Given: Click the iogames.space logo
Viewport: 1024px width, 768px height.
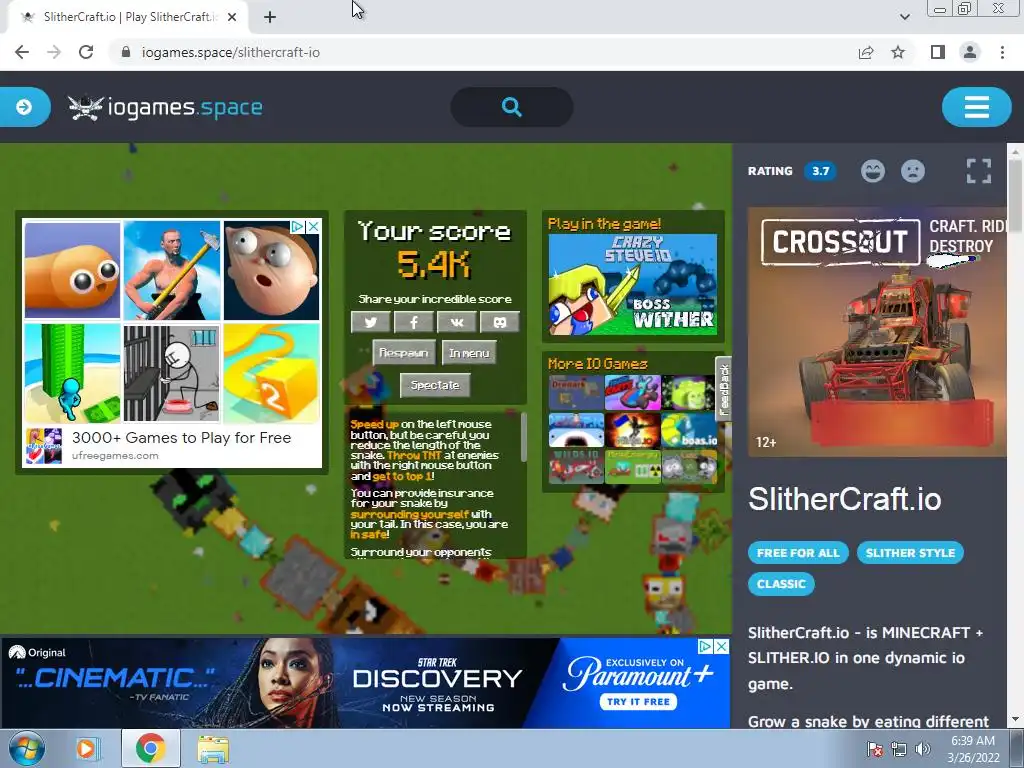Looking at the screenshot, I should click(165, 107).
